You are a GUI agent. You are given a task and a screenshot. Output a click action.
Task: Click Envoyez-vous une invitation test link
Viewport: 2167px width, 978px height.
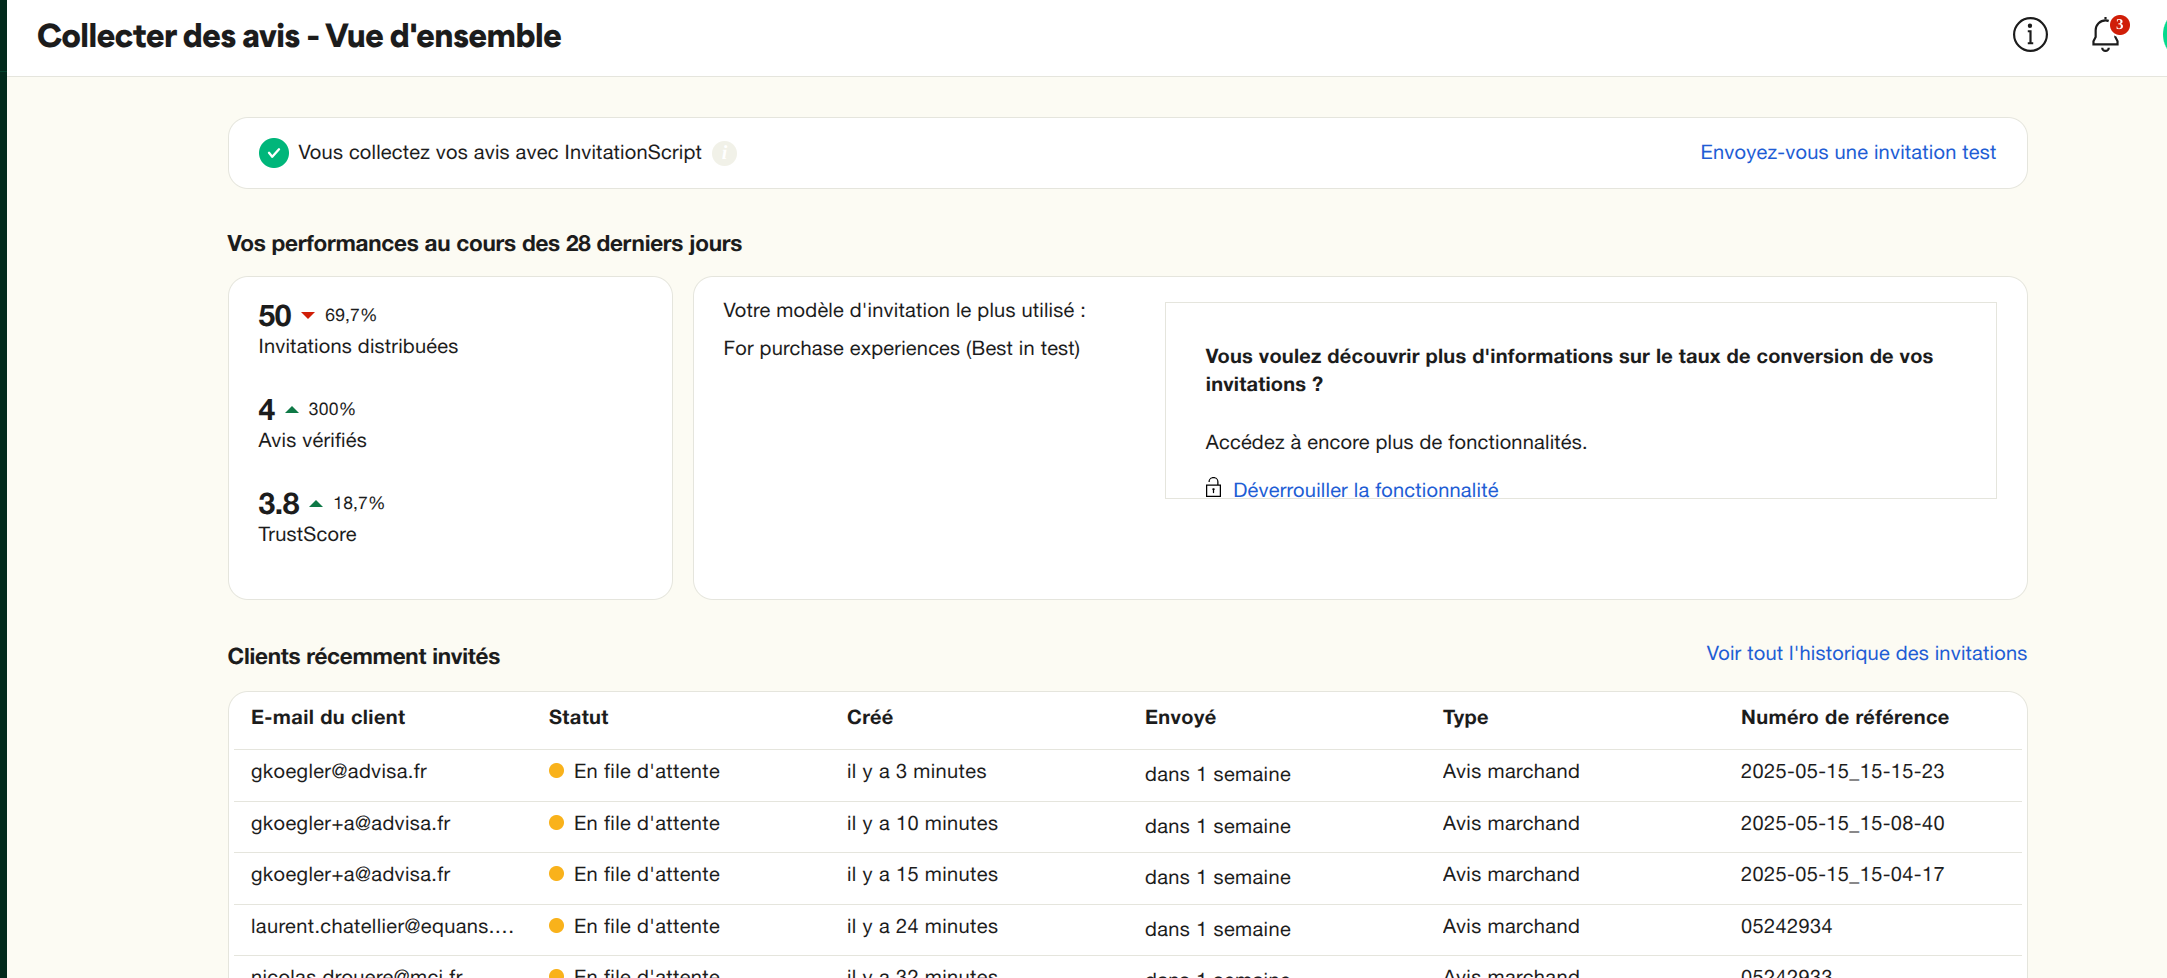pyautogui.click(x=1847, y=153)
